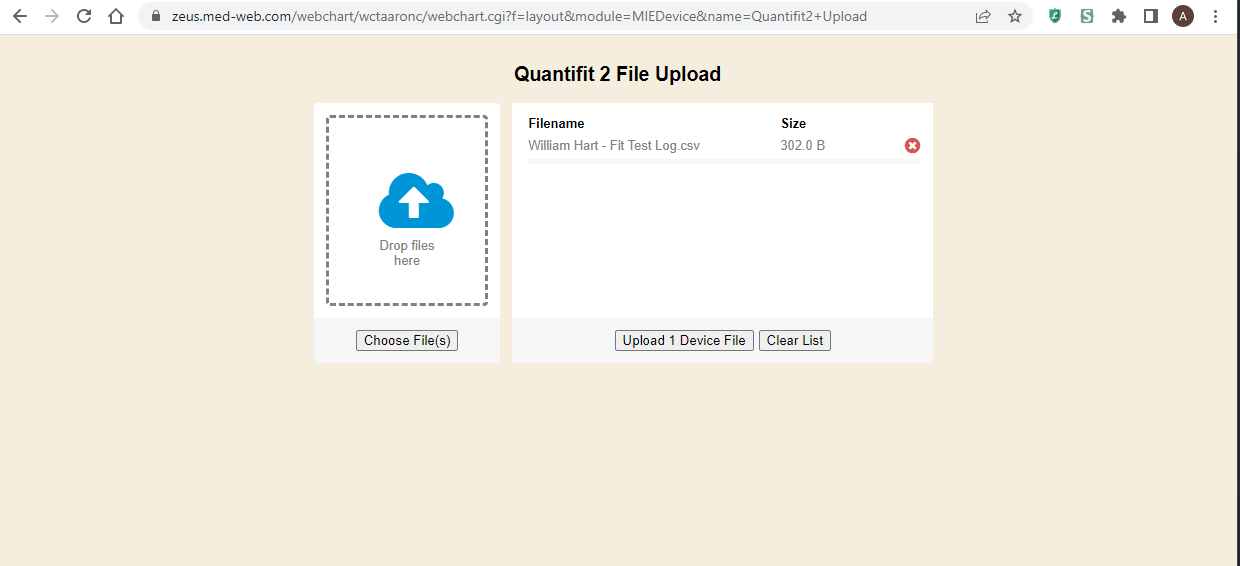This screenshot has height=566, width=1240.
Task: Click the Size column header
Action: 793,124
